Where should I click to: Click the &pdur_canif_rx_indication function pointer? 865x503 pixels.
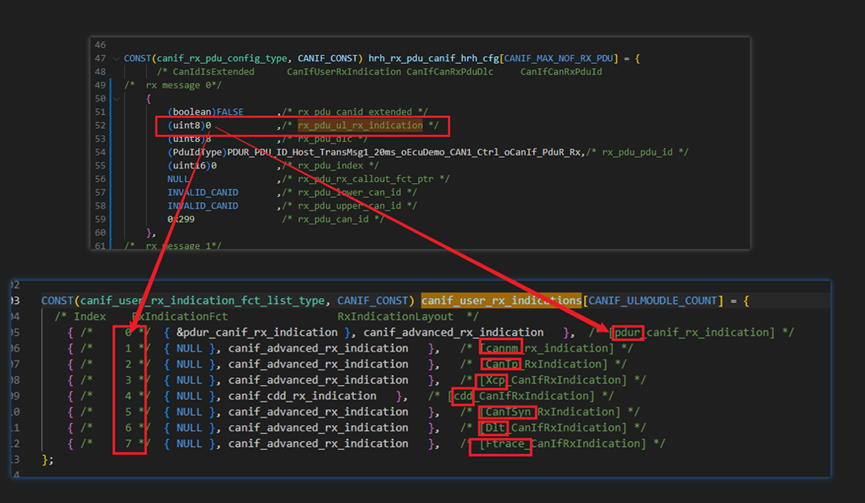coord(257,333)
